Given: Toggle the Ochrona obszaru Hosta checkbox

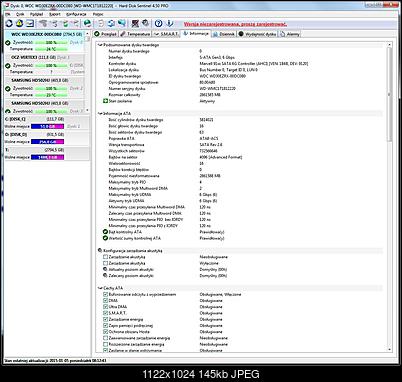Looking at the screenshot, I should [105, 332].
